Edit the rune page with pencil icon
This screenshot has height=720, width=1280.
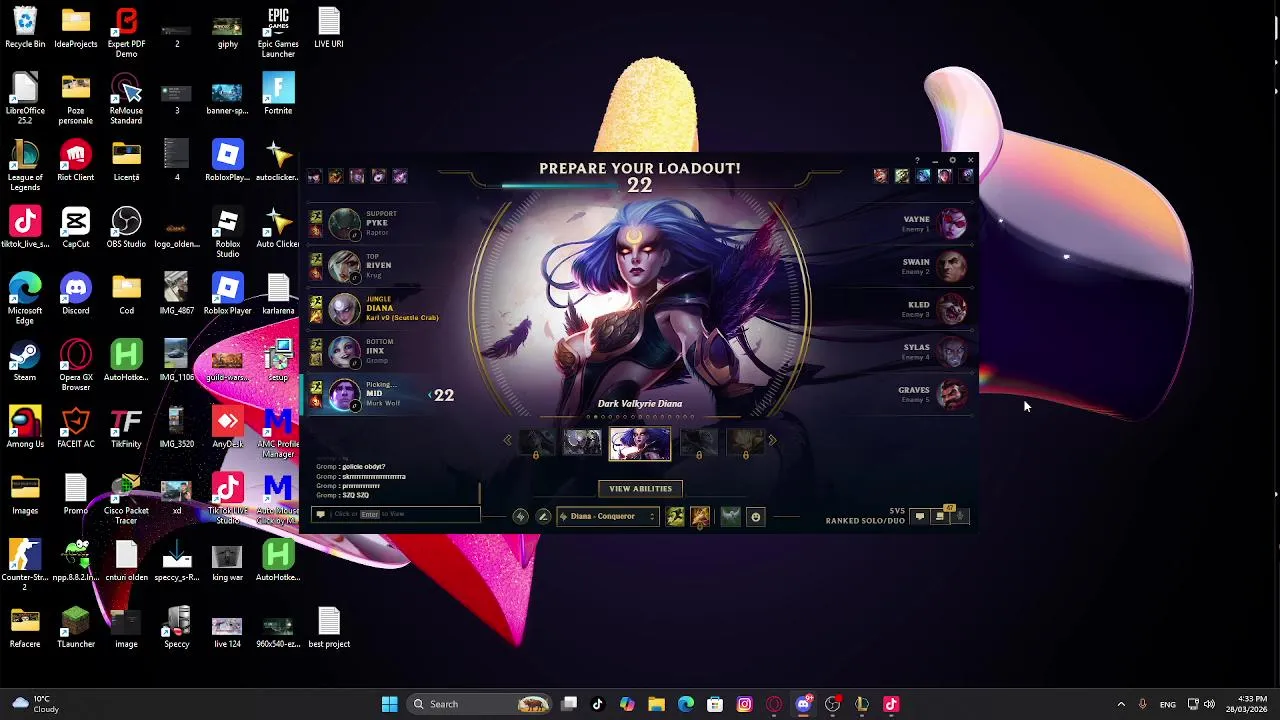pyautogui.click(x=543, y=516)
